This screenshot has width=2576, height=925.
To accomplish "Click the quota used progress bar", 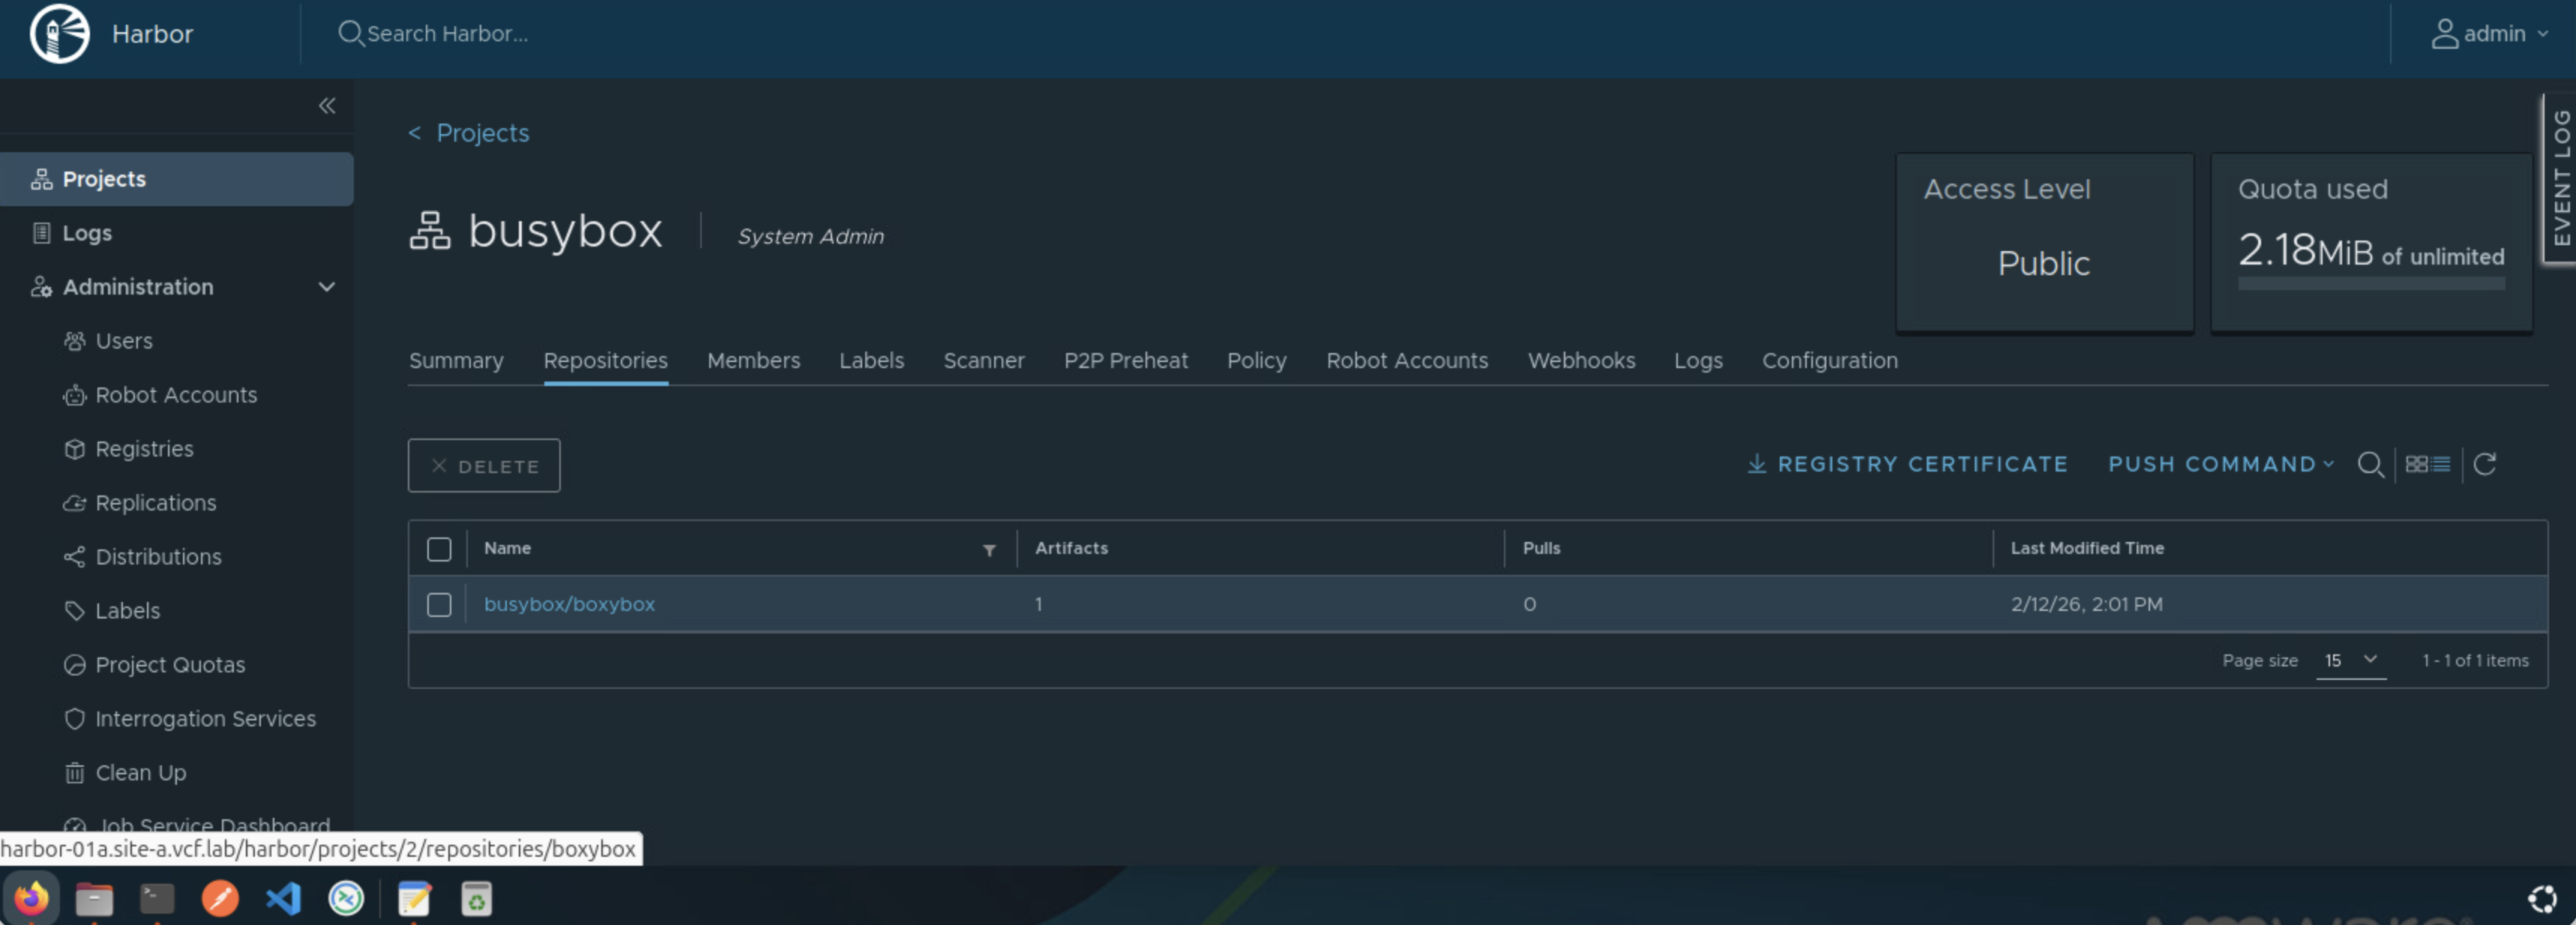I will coord(2371,284).
